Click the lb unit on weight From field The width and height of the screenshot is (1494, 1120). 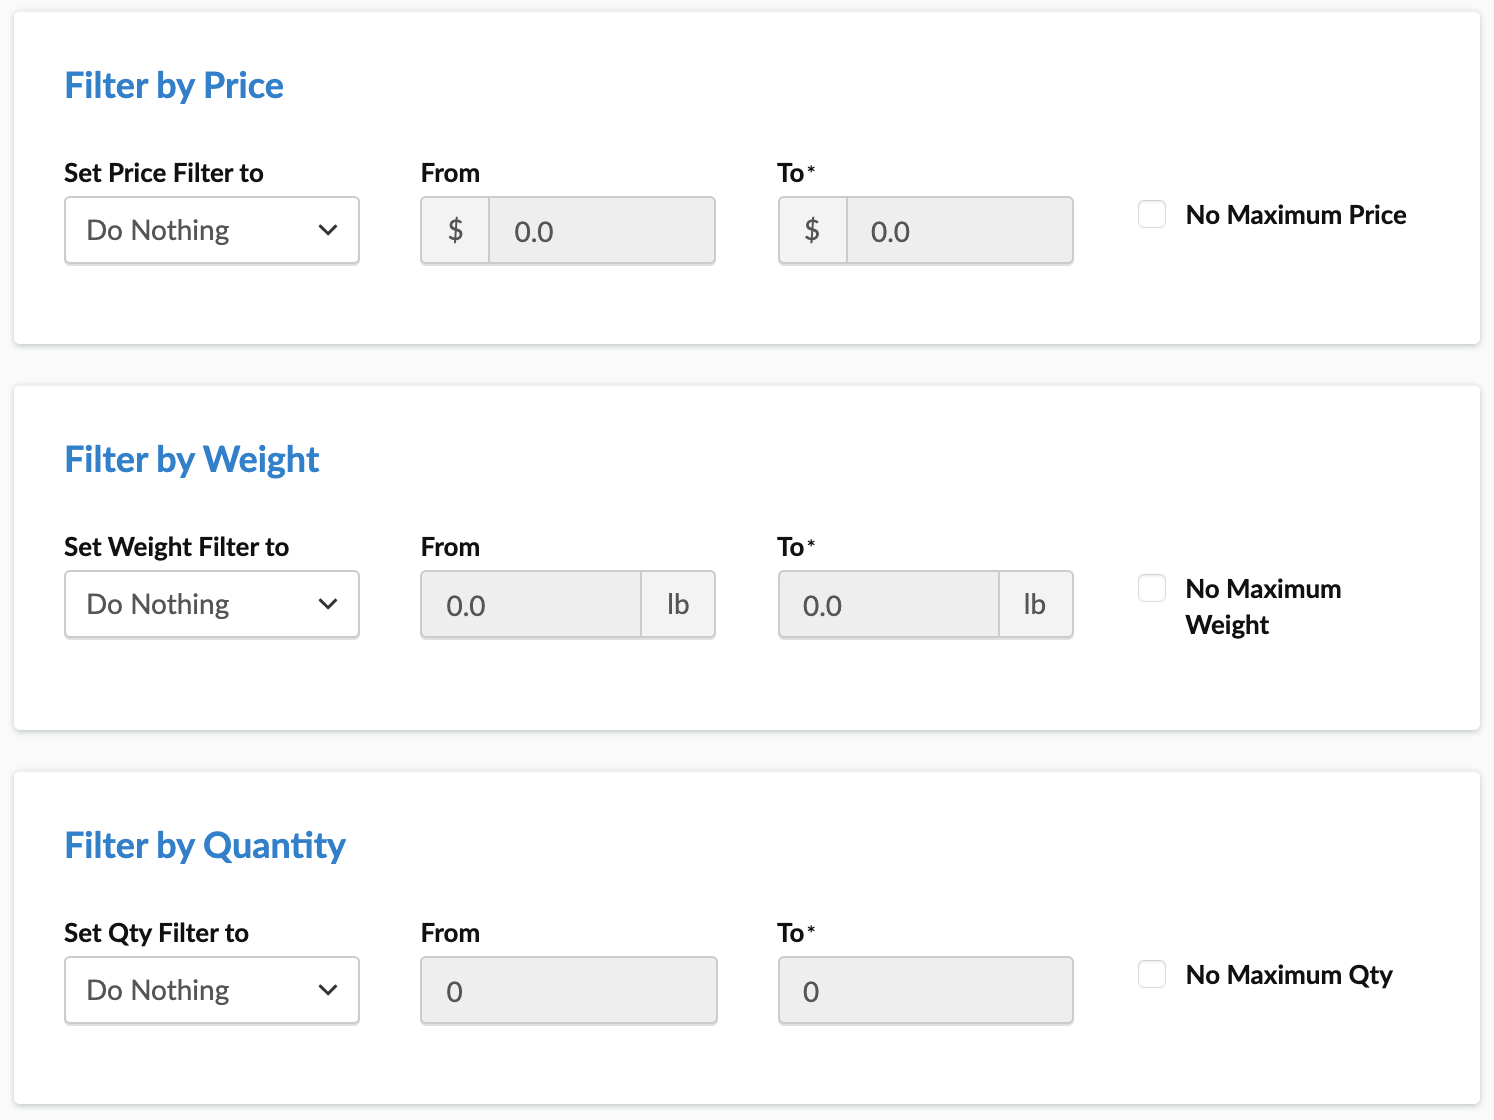point(678,605)
